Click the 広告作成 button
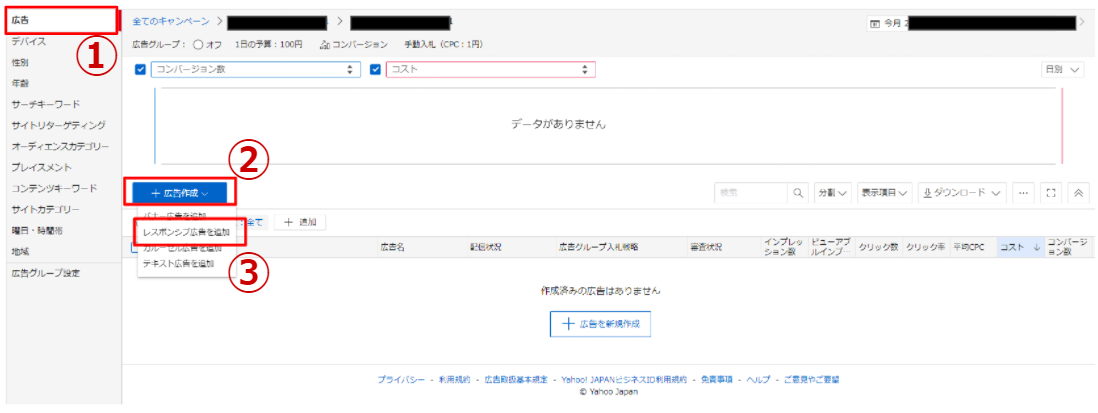Viewport: 1098px width, 413px height. click(180, 192)
